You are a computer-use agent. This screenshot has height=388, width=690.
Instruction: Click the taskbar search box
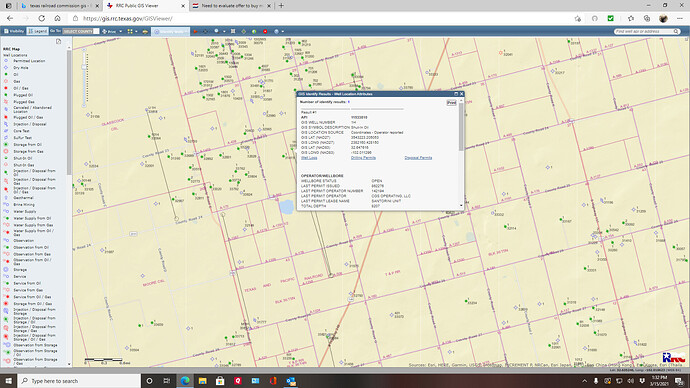(79, 381)
